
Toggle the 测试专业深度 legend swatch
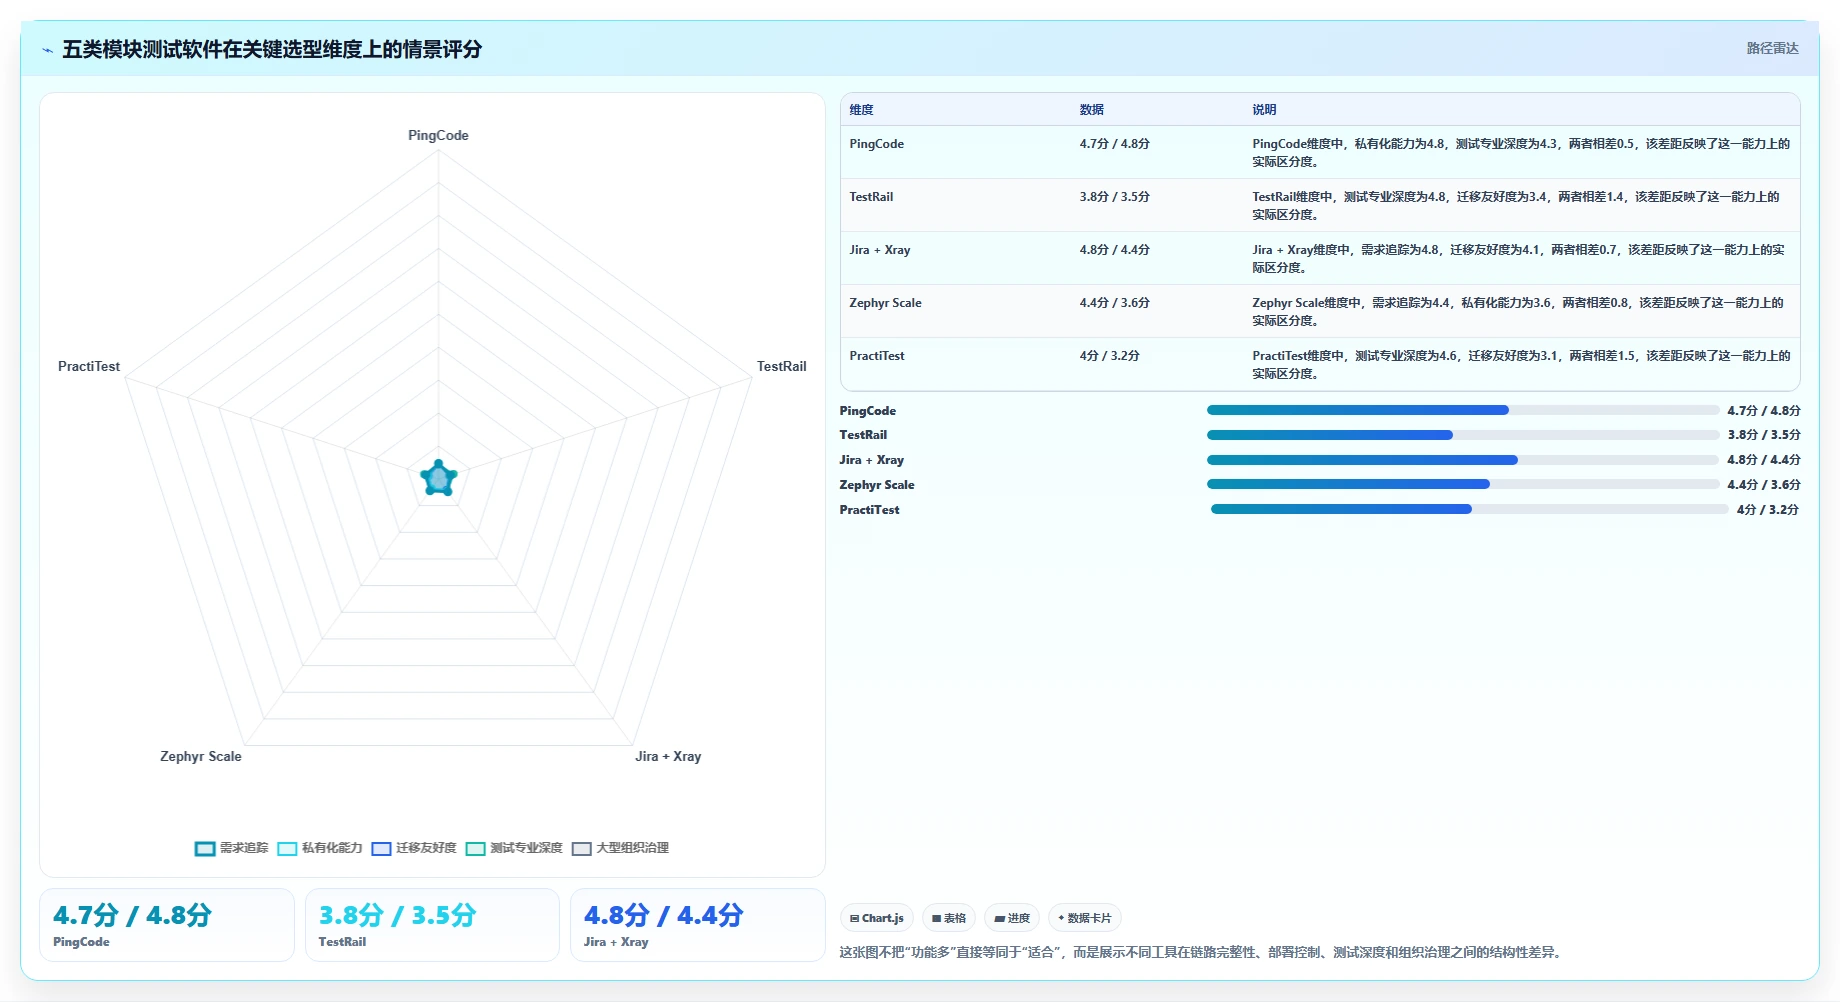(475, 848)
